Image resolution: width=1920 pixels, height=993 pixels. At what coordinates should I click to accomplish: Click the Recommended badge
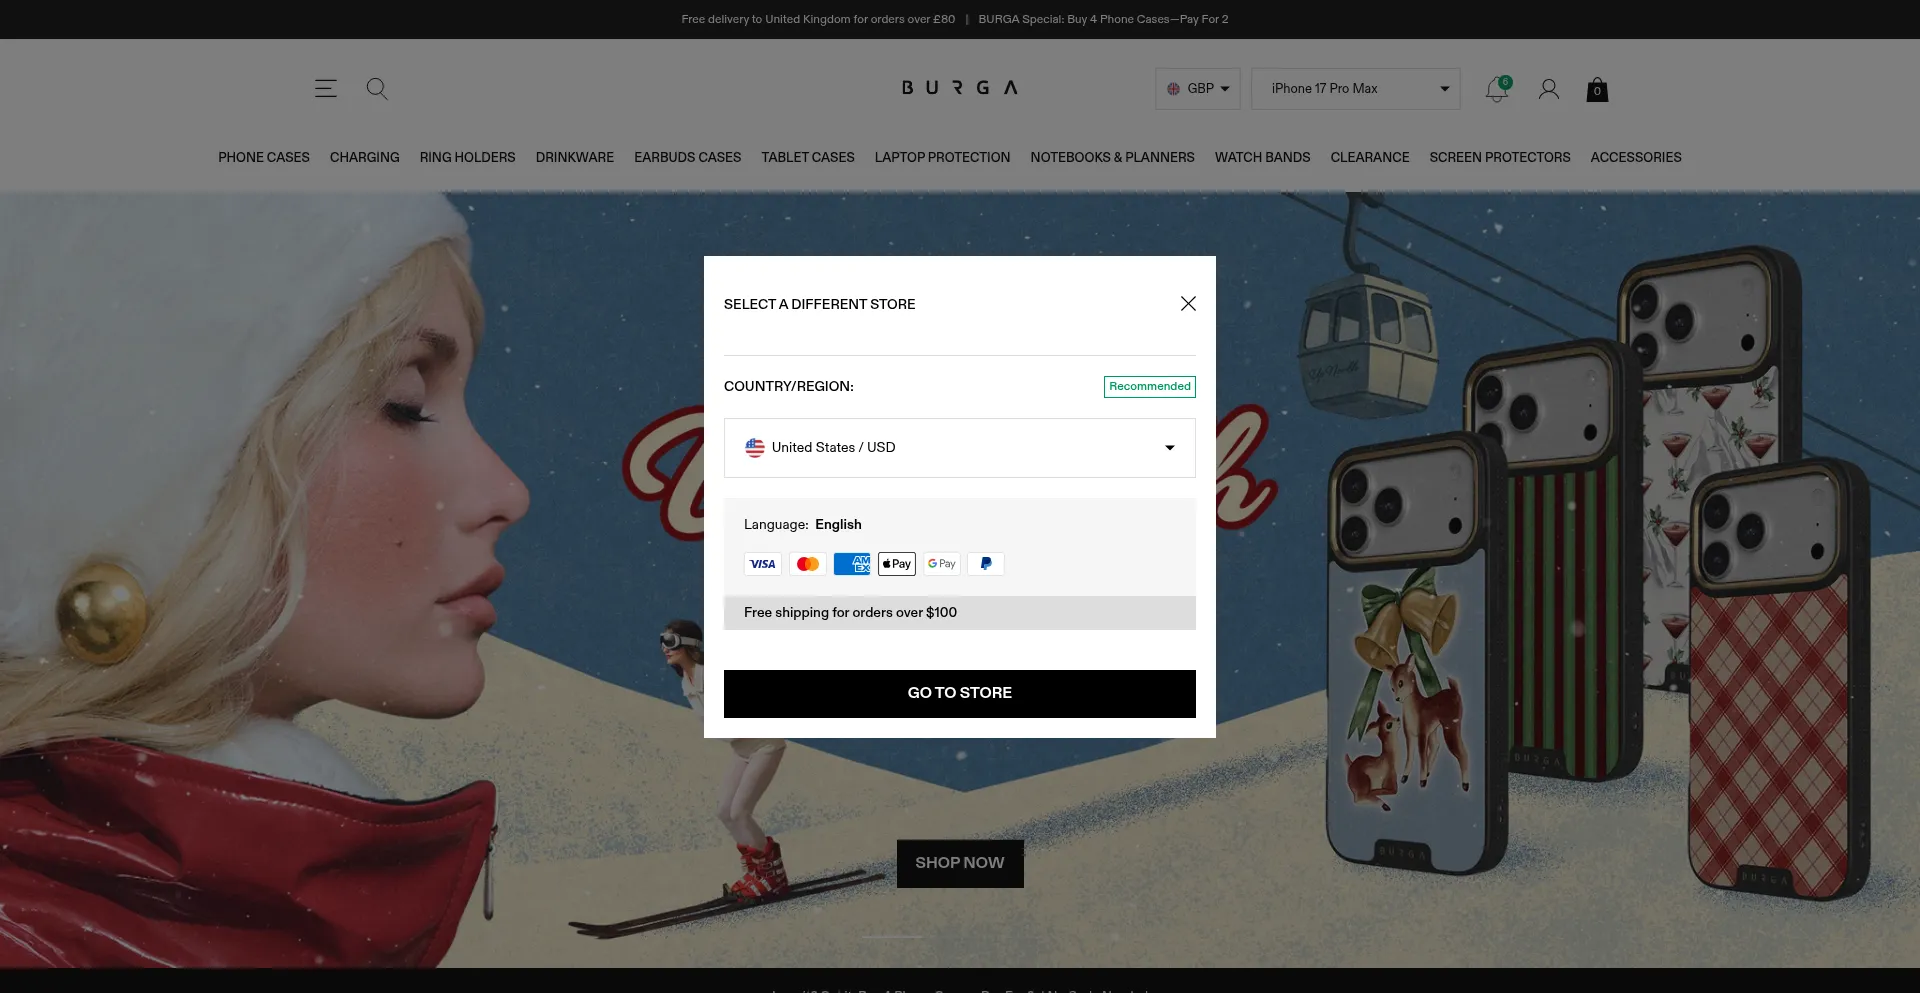click(1149, 387)
